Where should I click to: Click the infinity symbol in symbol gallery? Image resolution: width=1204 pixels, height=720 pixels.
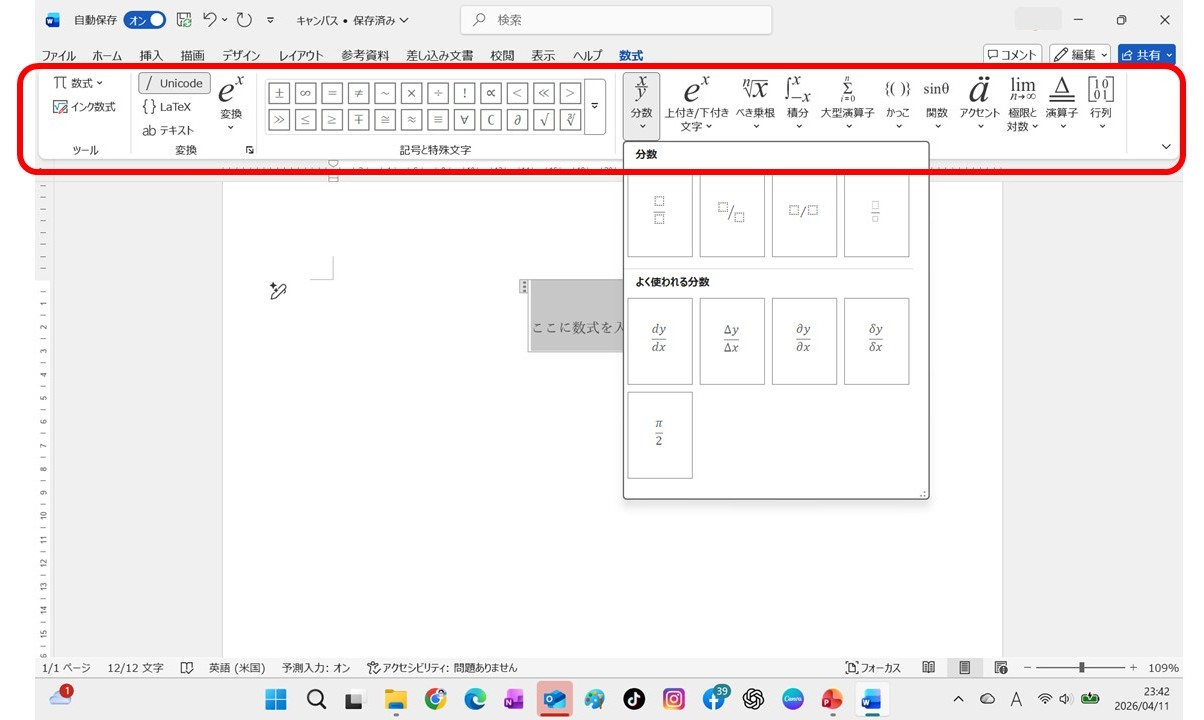306,94
